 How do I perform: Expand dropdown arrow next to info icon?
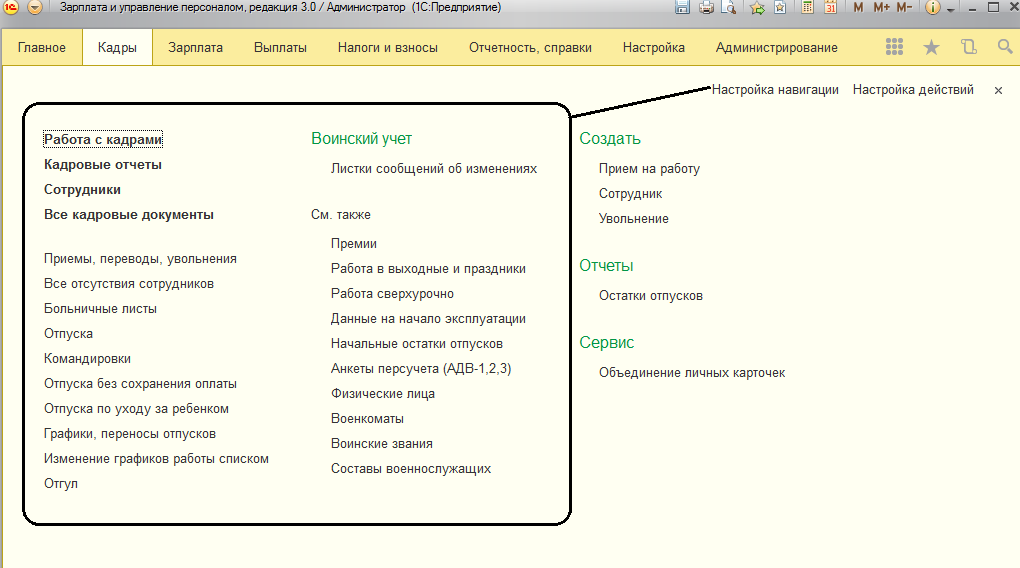pos(950,8)
